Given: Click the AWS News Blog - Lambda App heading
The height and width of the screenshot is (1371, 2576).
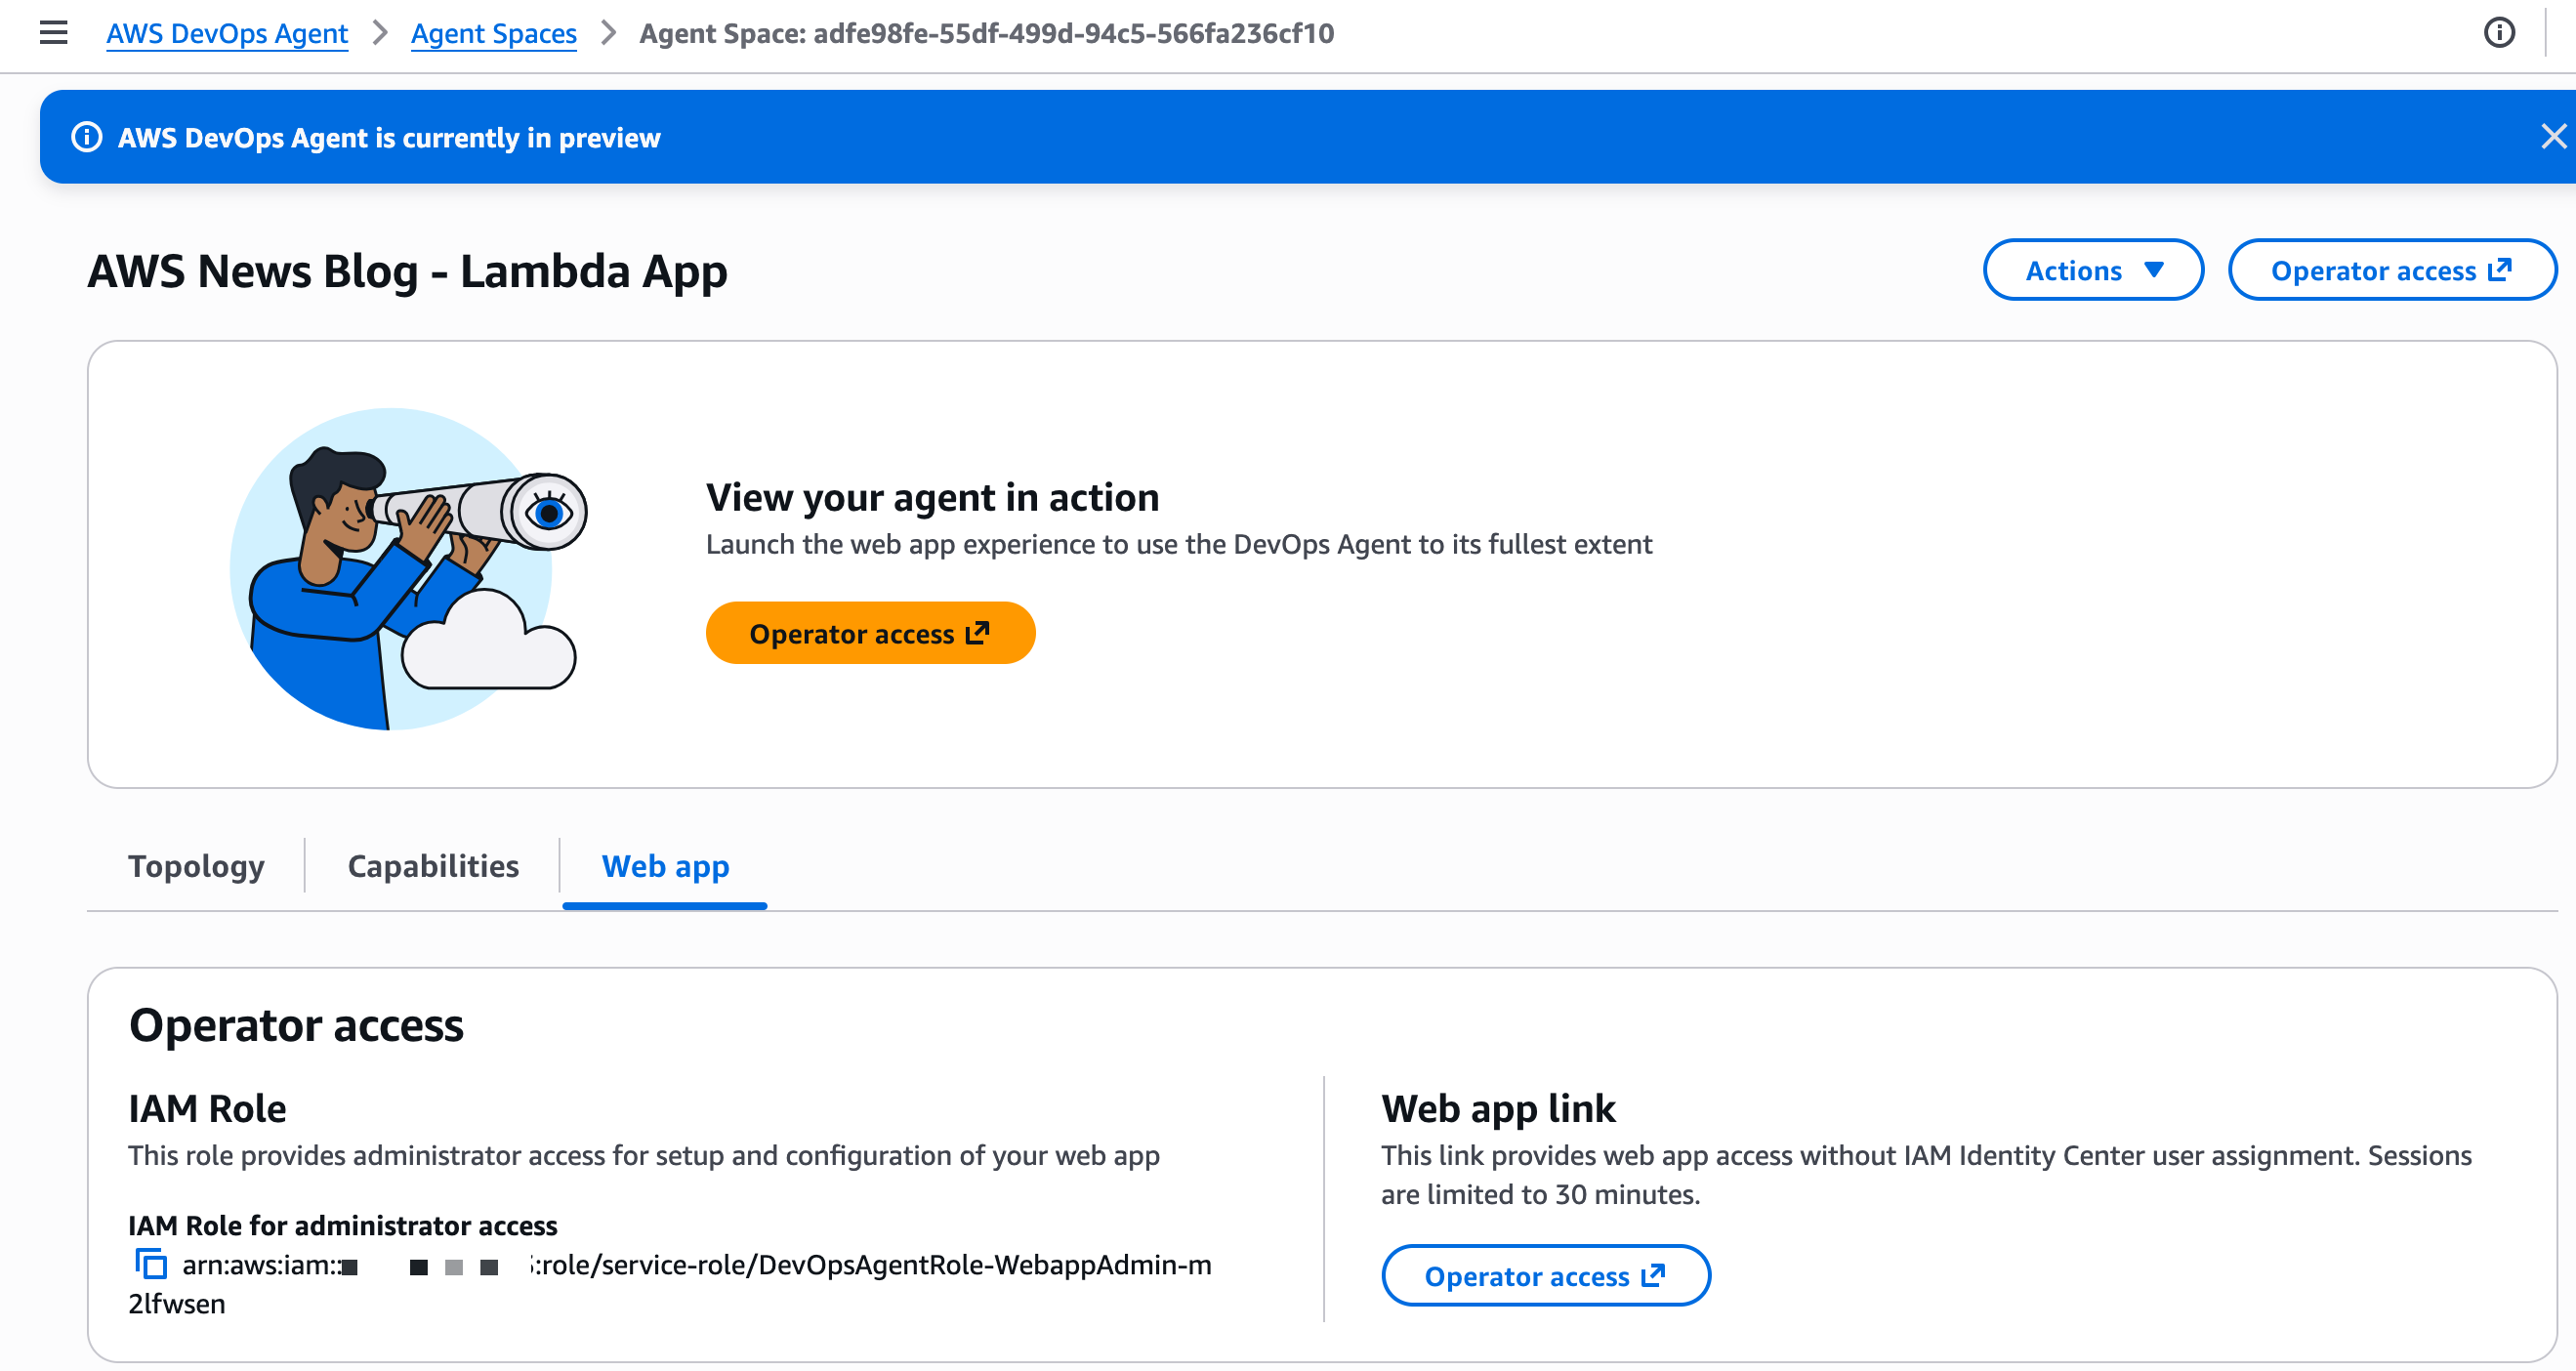Looking at the screenshot, I should pos(407,271).
